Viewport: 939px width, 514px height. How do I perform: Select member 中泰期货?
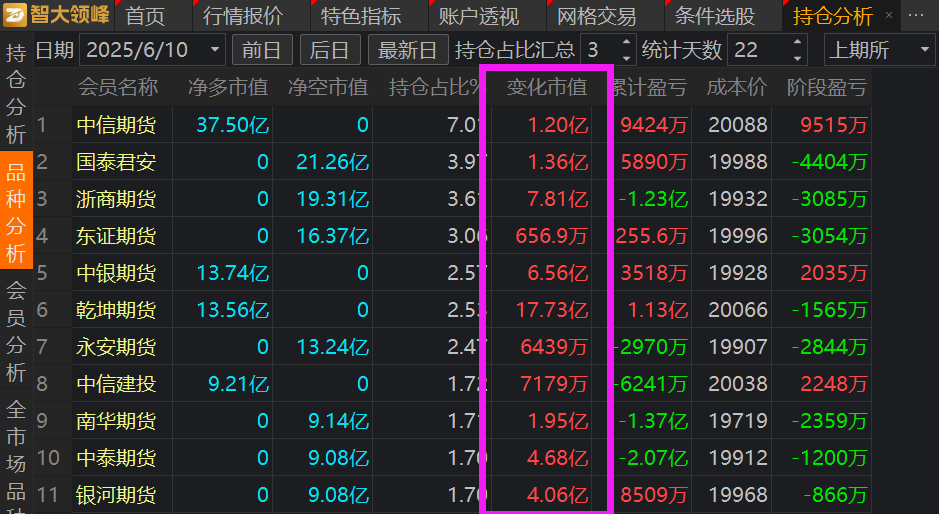pyautogui.click(x=116, y=458)
